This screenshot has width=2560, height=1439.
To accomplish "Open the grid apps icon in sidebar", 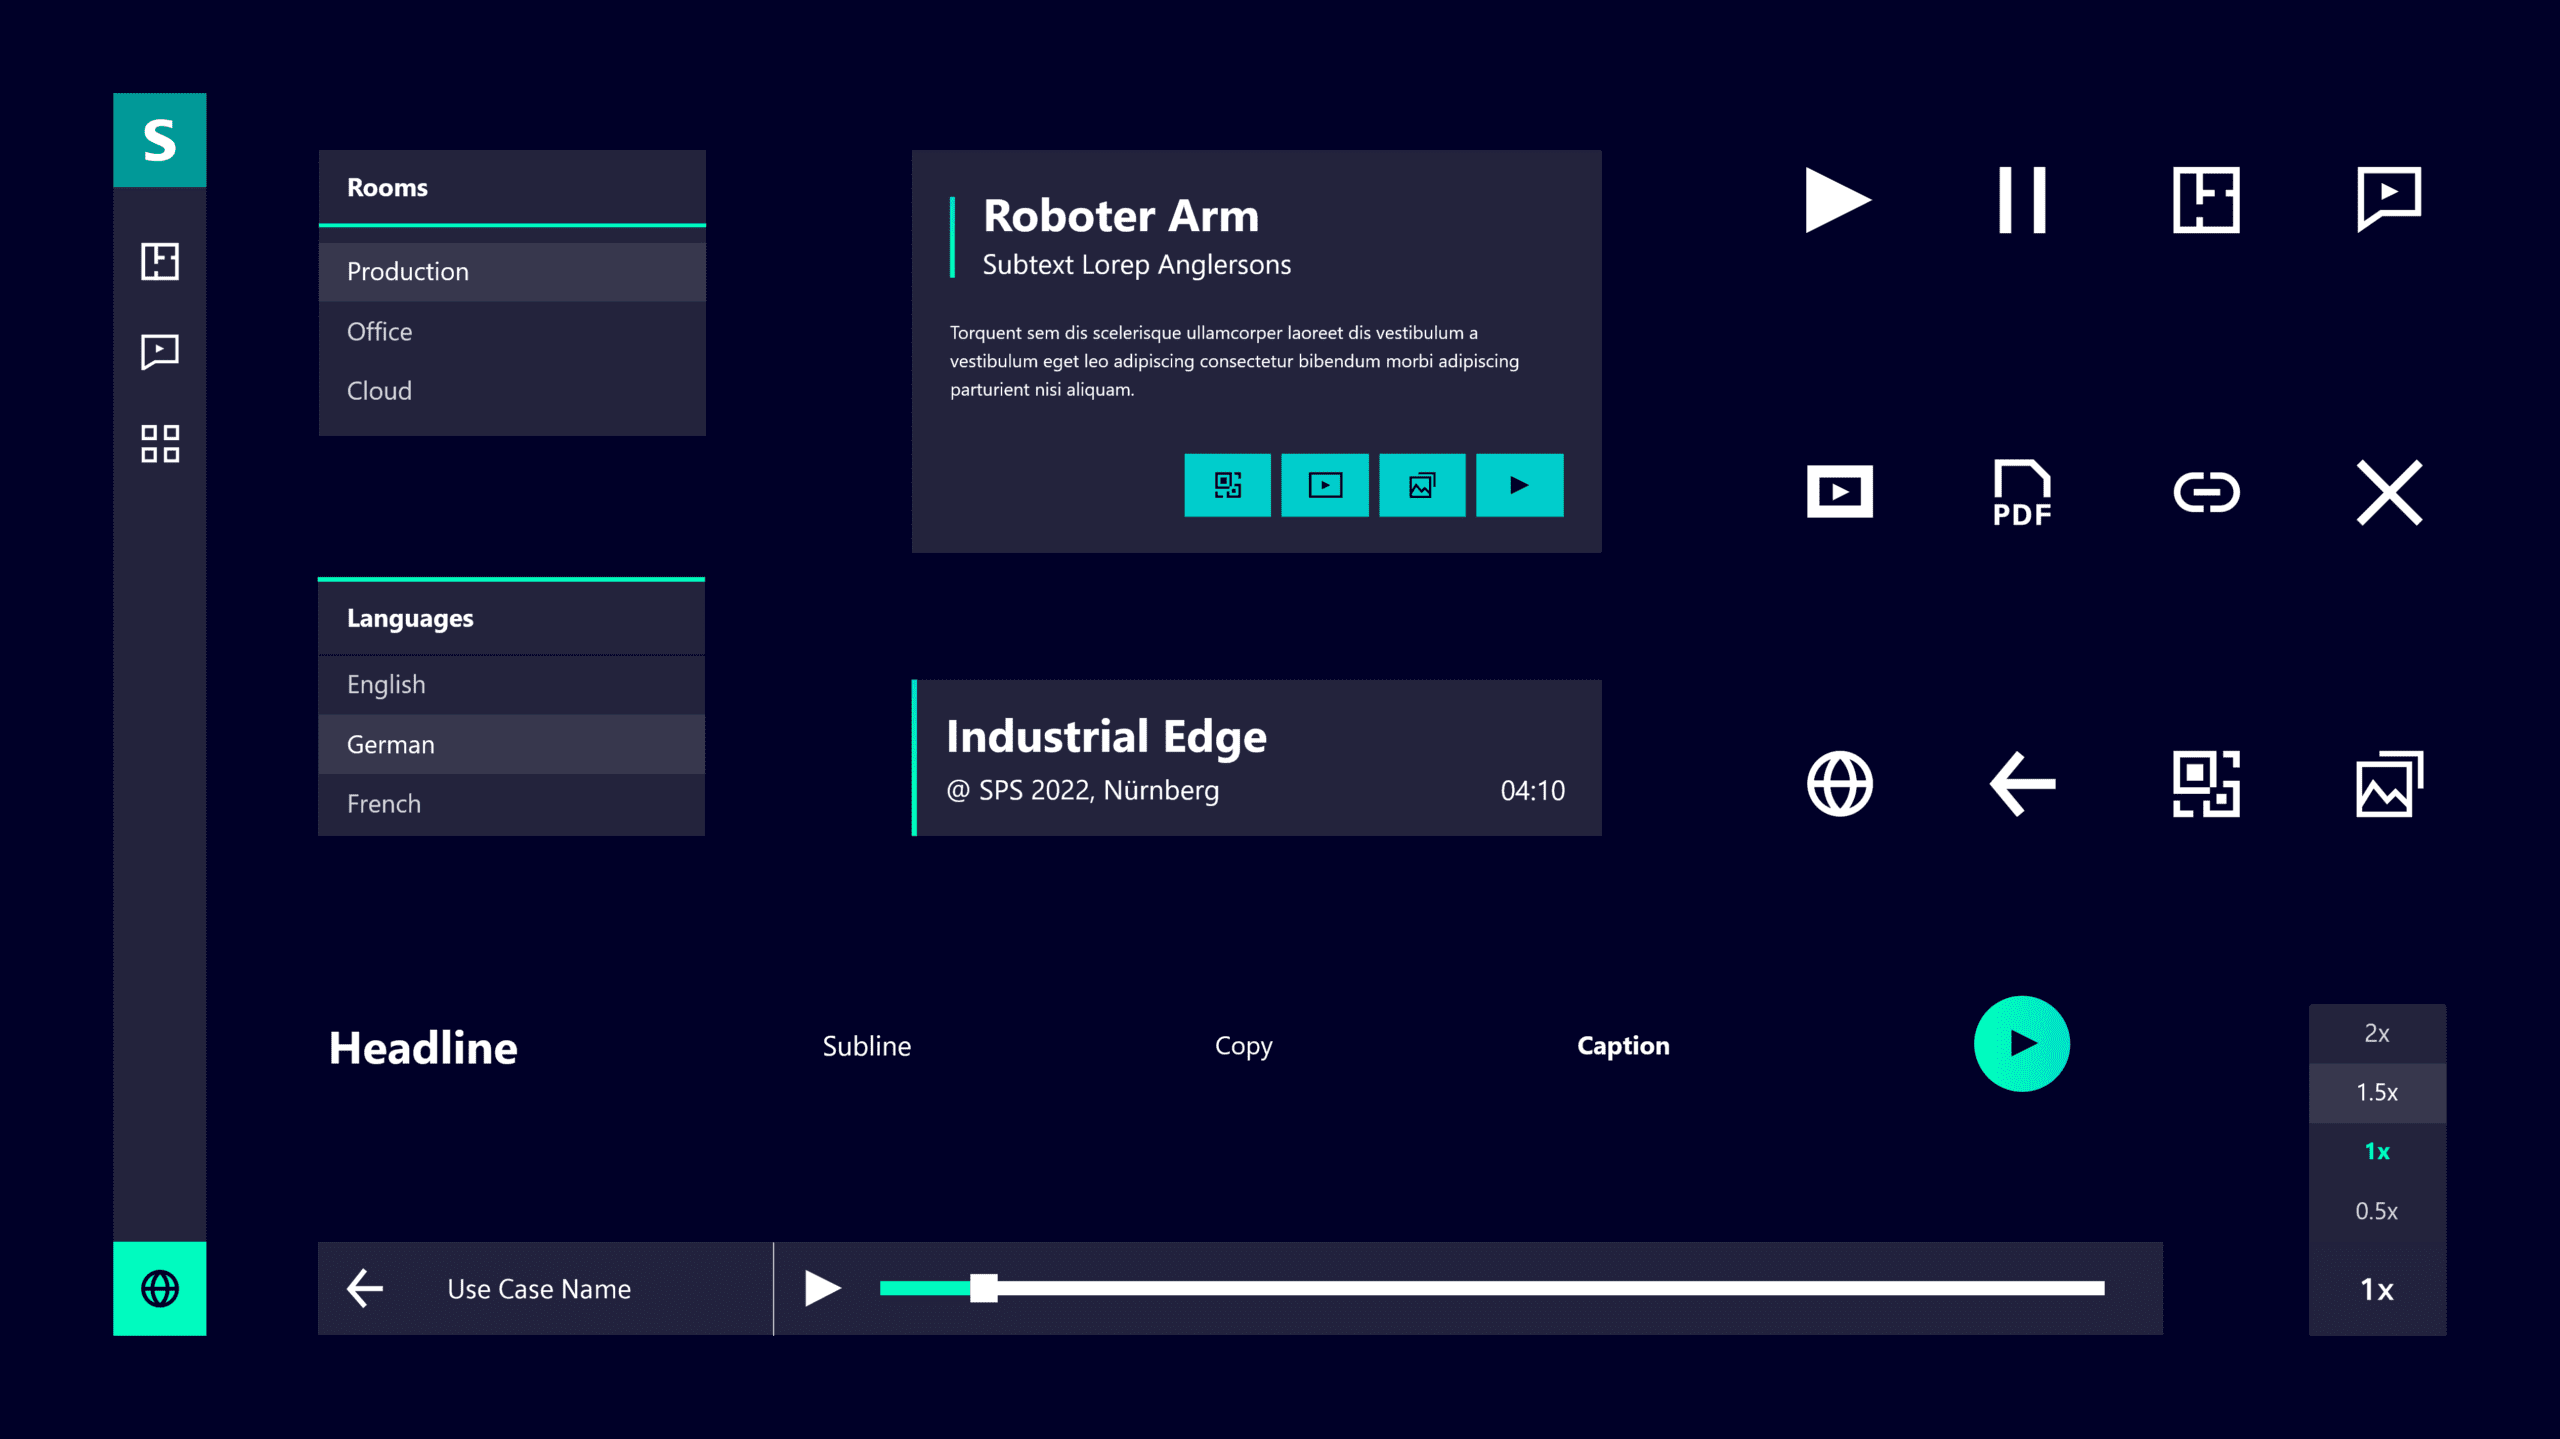I will click(160, 444).
